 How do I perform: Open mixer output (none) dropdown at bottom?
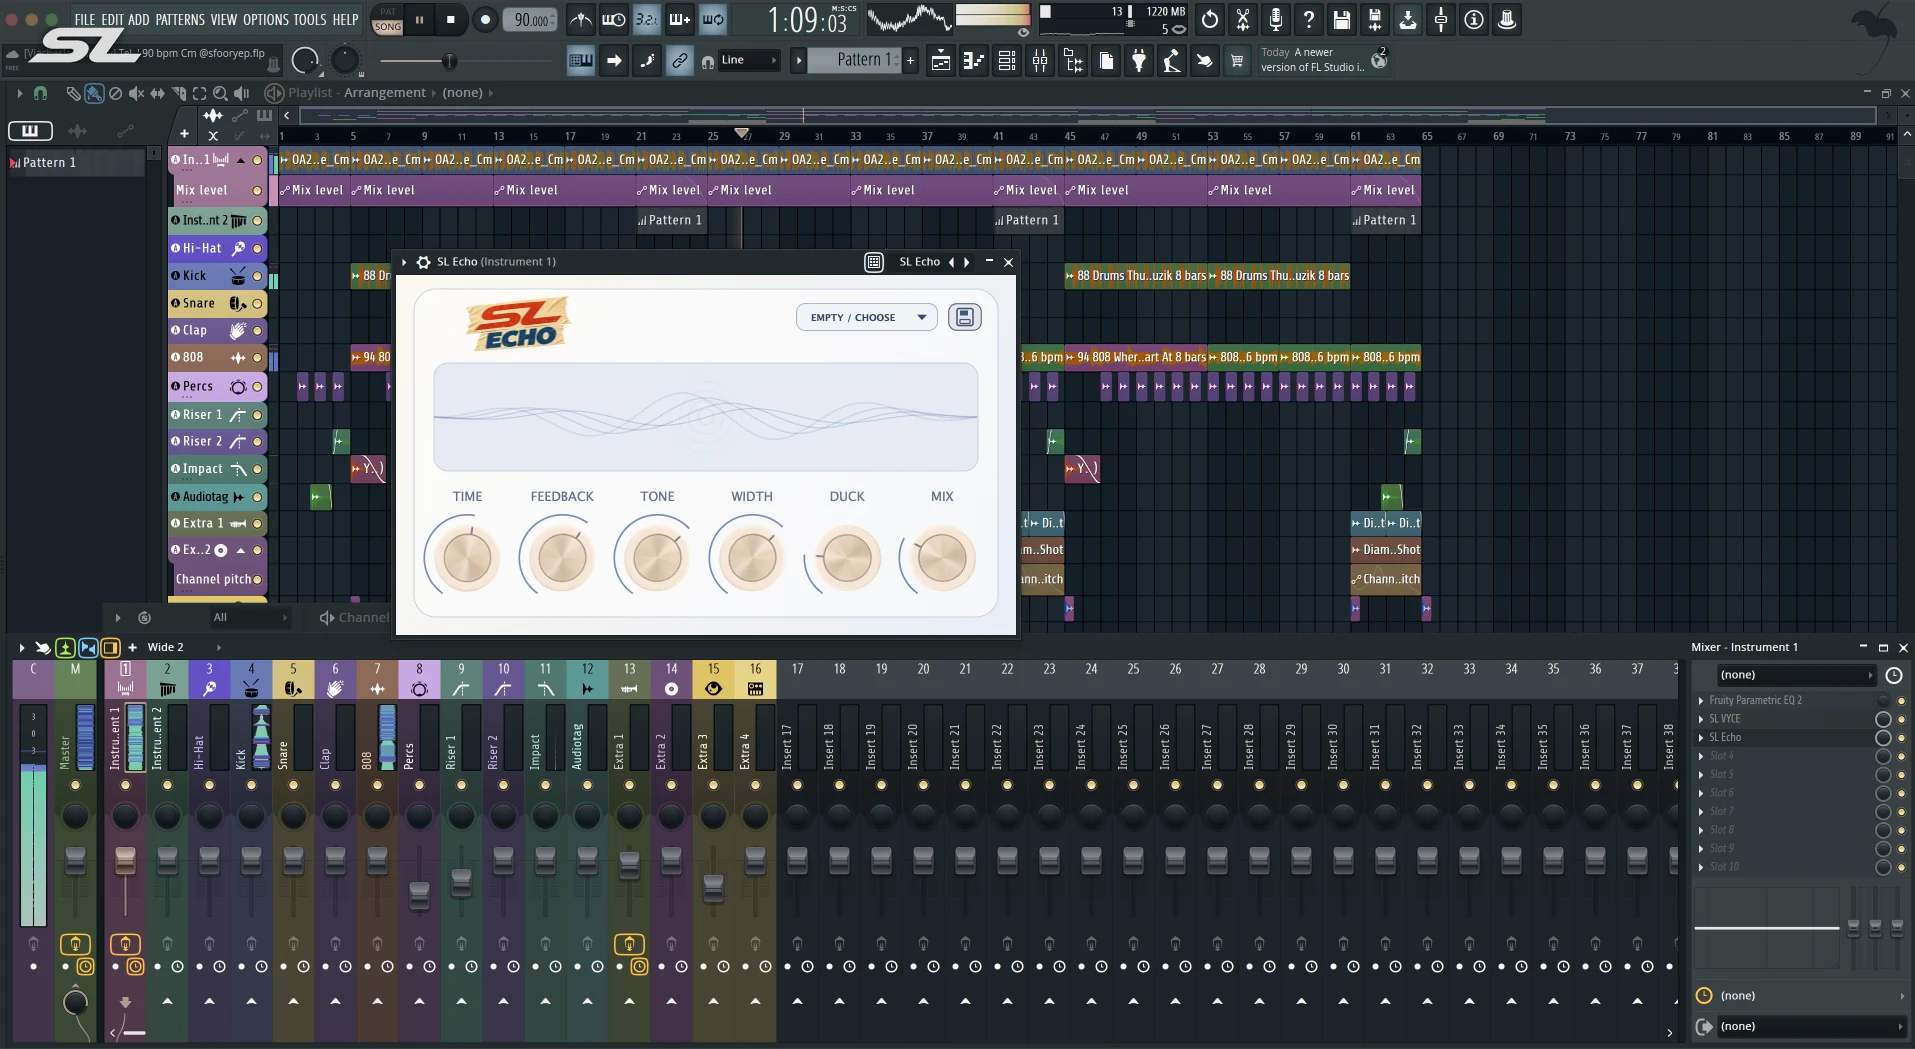(1810, 1027)
